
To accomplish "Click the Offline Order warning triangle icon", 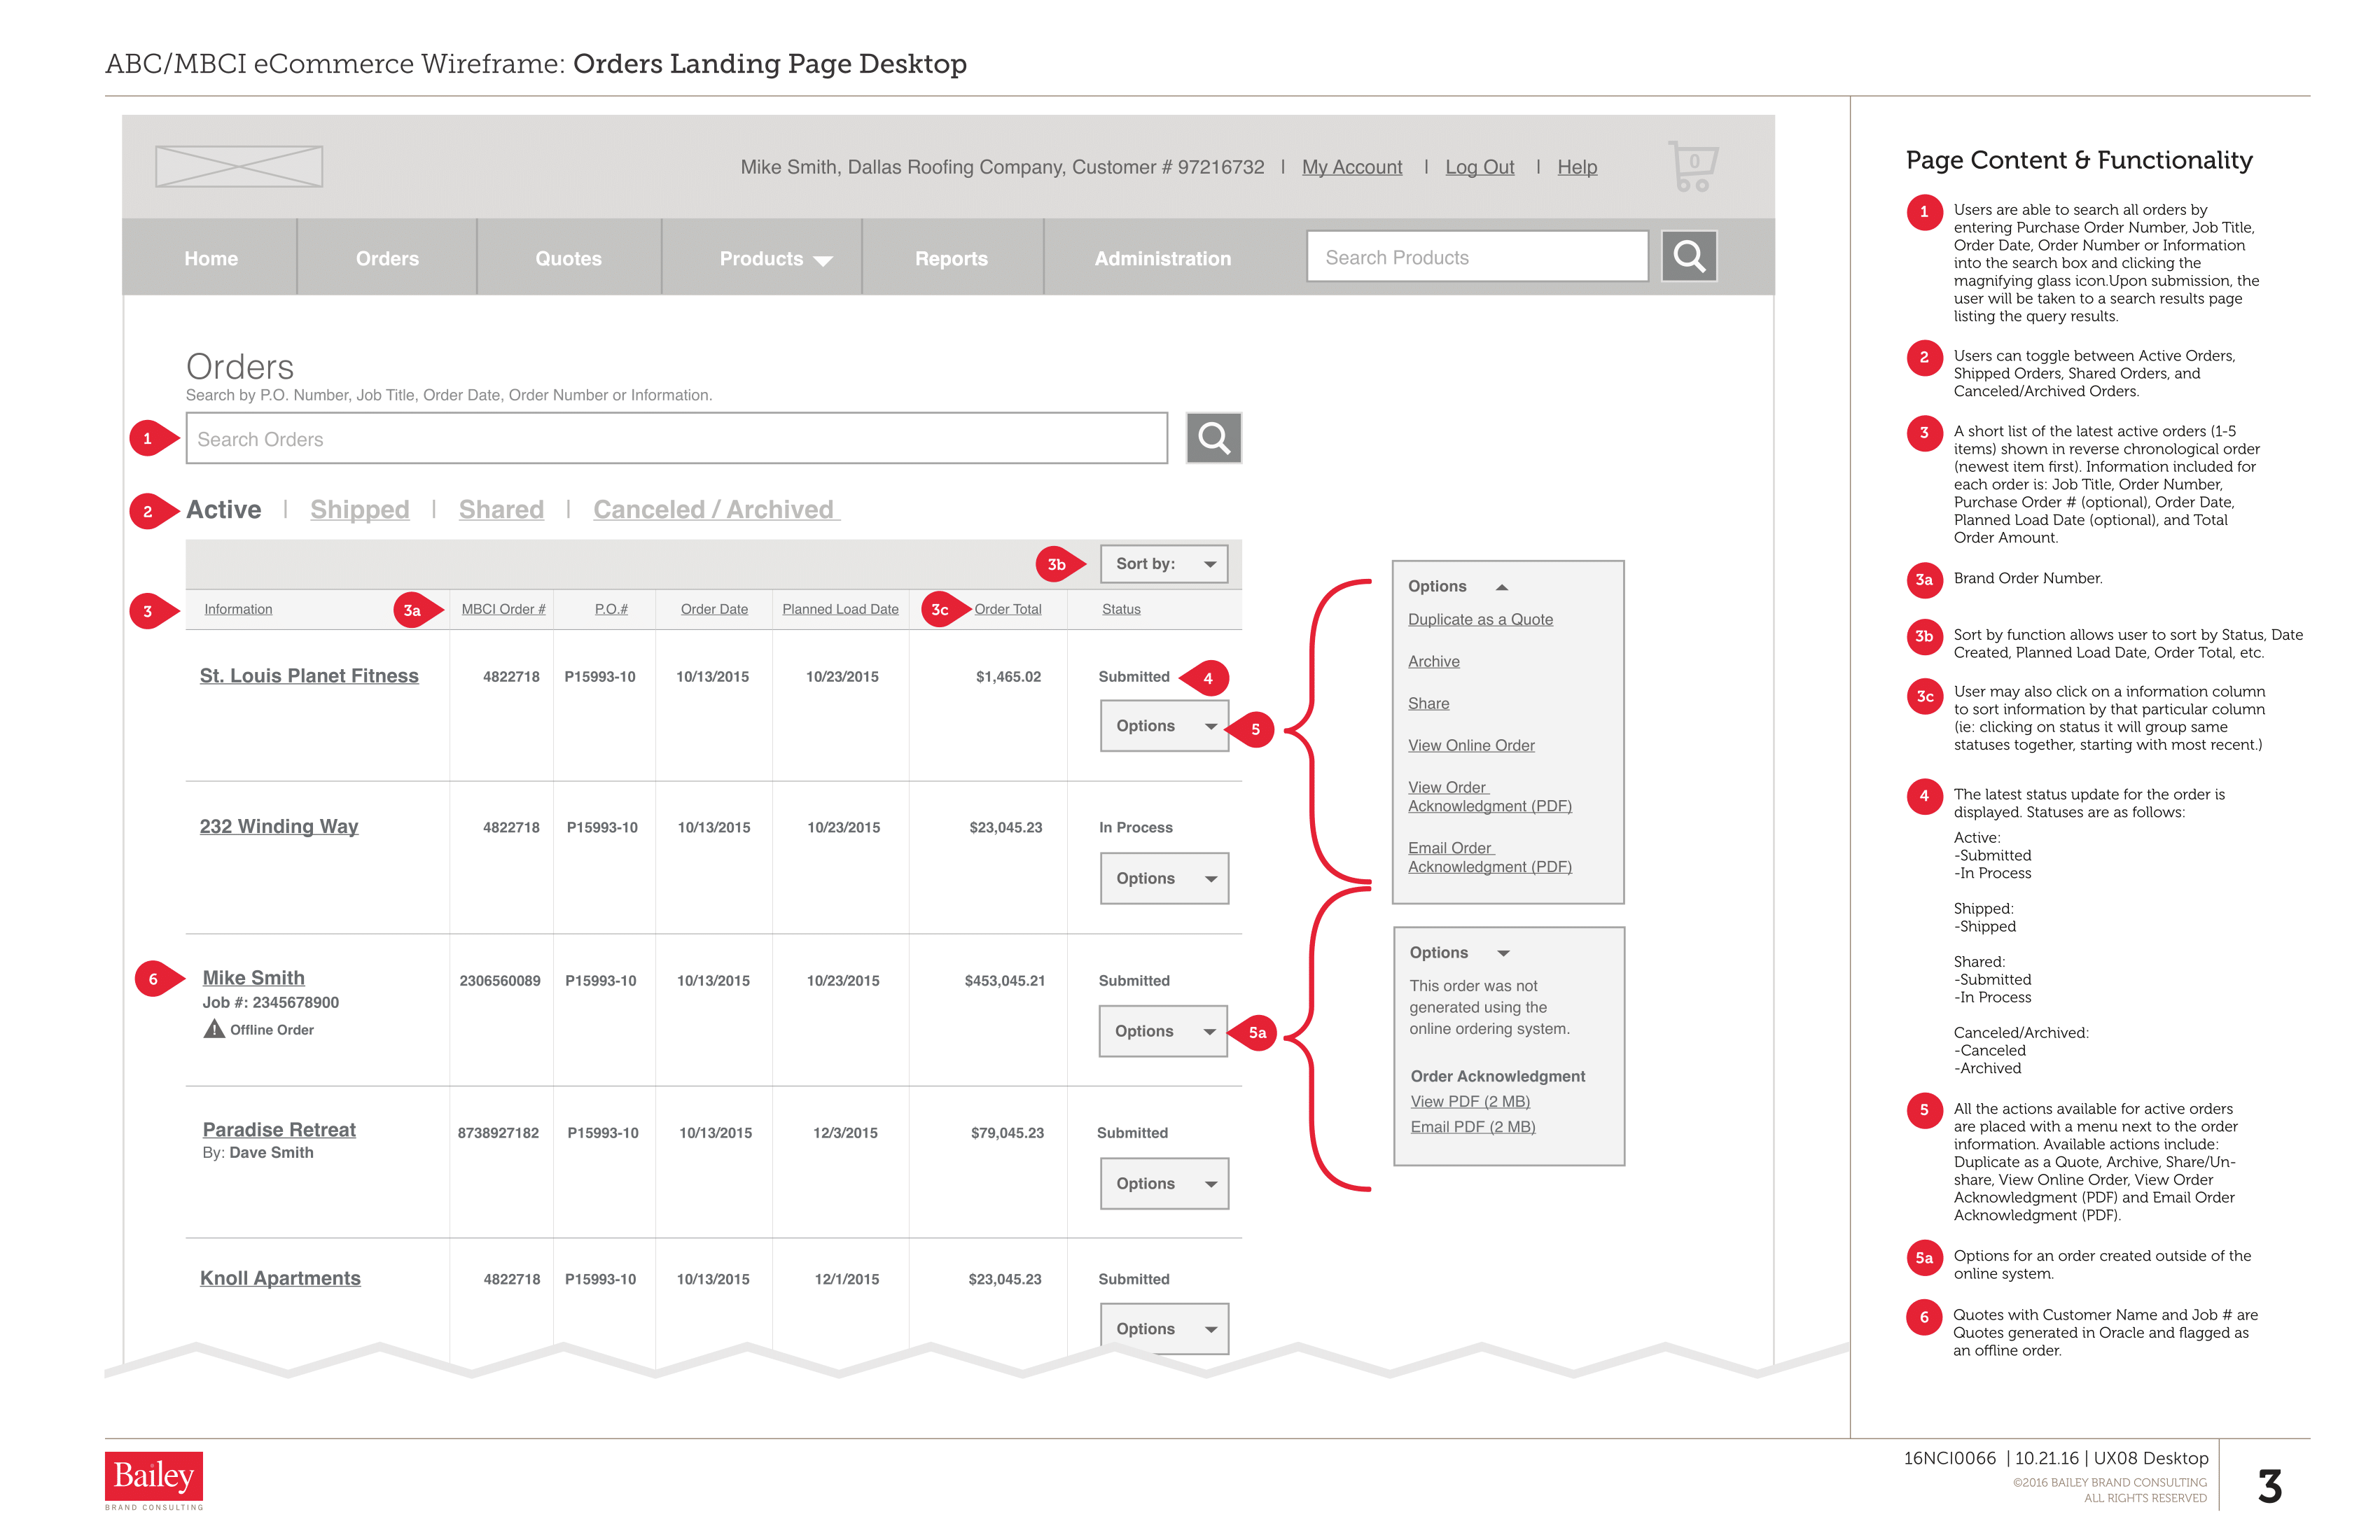I will coord(214,1029).
